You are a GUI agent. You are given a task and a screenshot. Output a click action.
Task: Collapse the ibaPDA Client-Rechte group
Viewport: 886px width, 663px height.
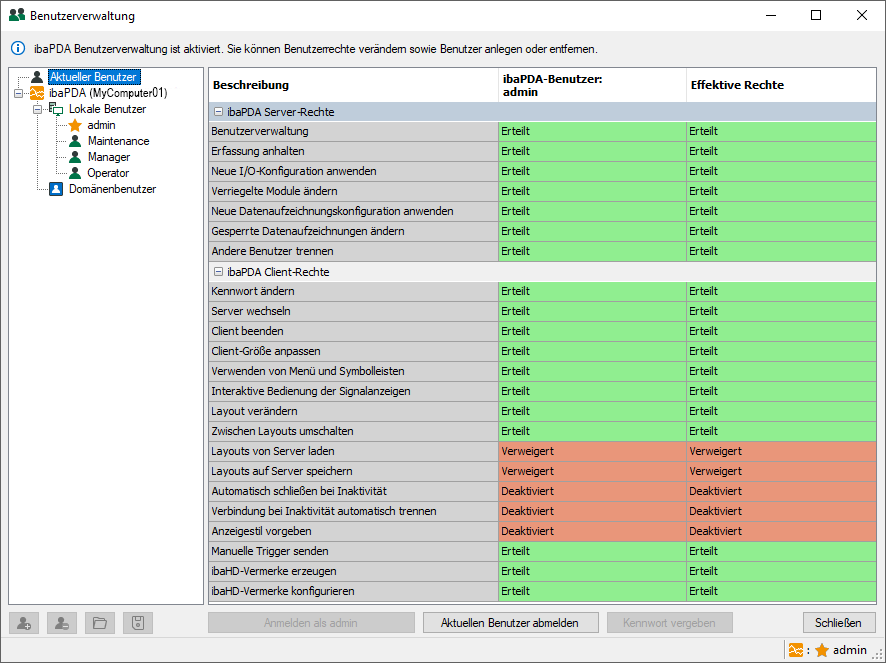click(218, 272)
